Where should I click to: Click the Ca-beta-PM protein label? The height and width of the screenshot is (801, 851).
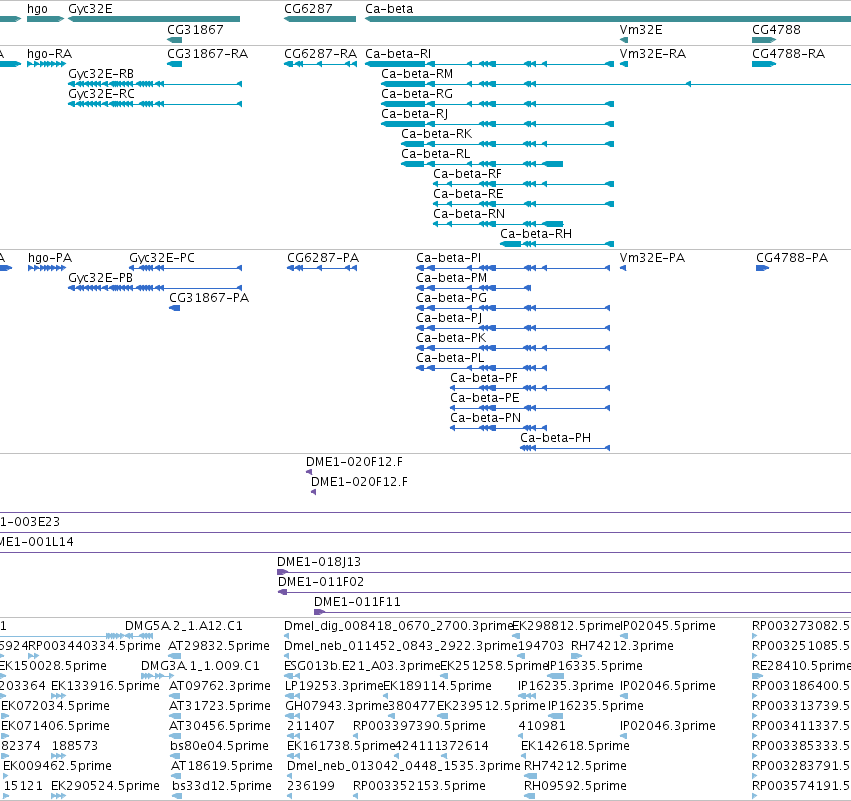click(452, 278)
